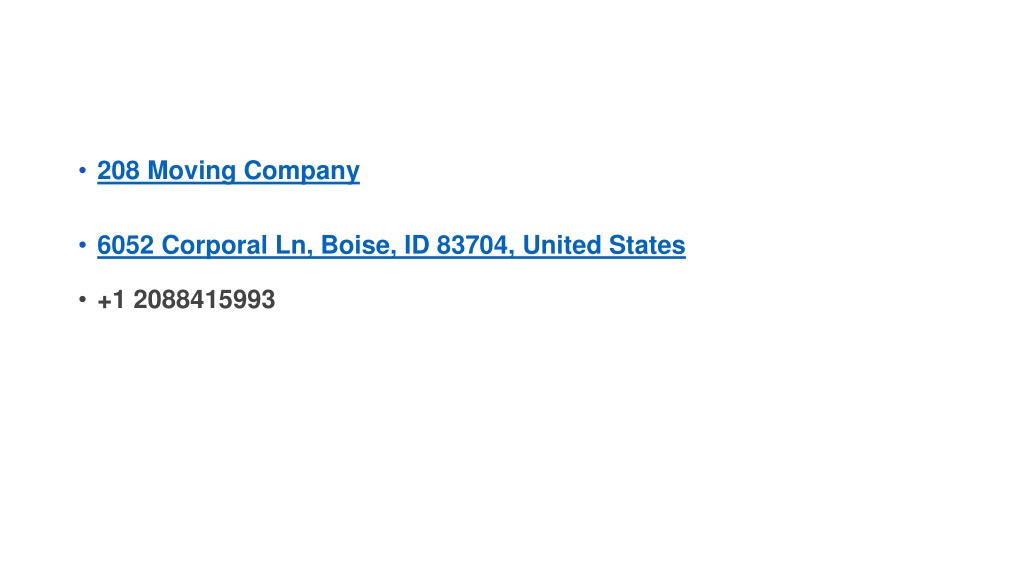Click "ID" state code in the address link
Image resolution: width=1024 pixels, height=576 pixels.
point(416,245)
